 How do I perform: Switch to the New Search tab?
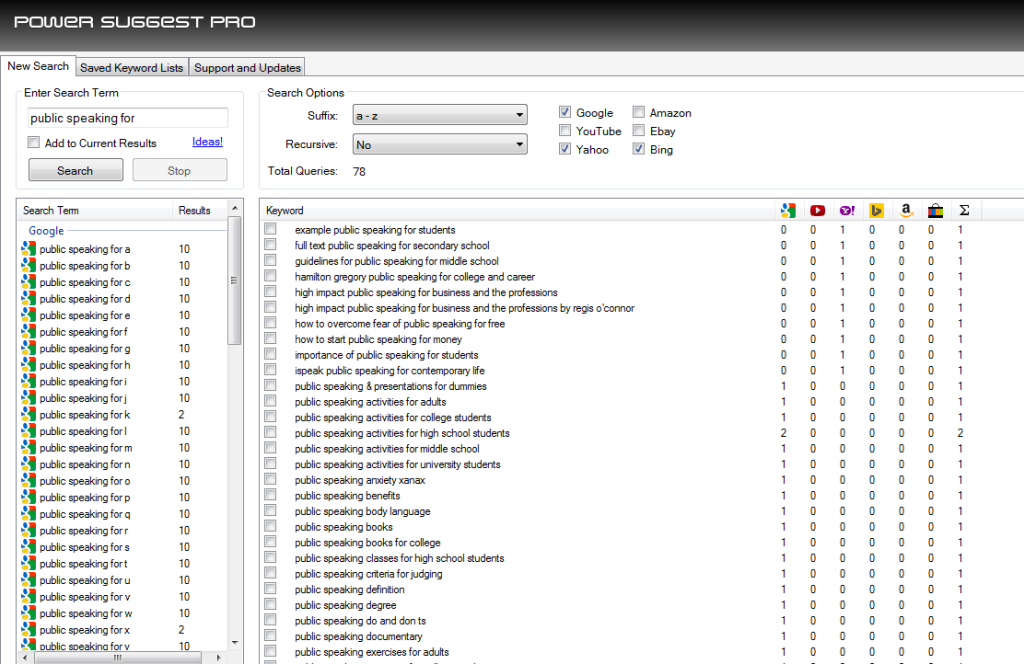[x=38, y=66]
